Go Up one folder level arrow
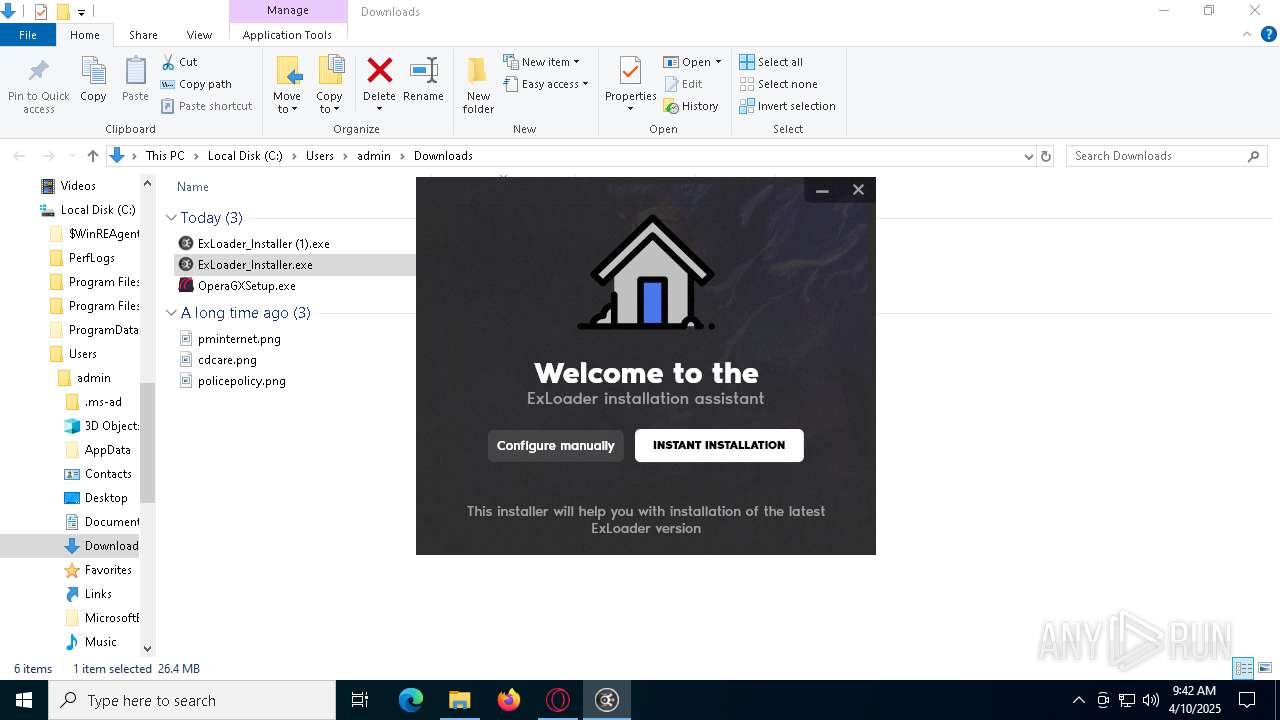Image resolution: width=1280 pixels, height=720 pixels. (x=93, y=156)
